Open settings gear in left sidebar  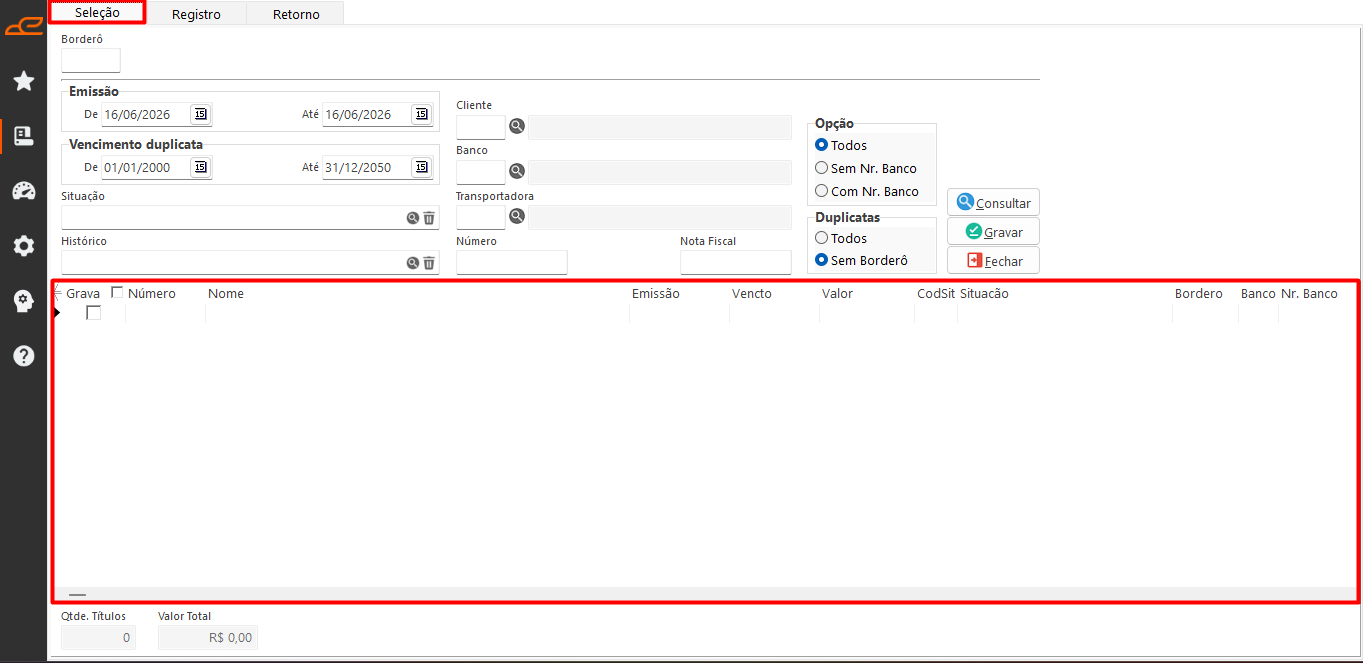click(x=24, y=246)
